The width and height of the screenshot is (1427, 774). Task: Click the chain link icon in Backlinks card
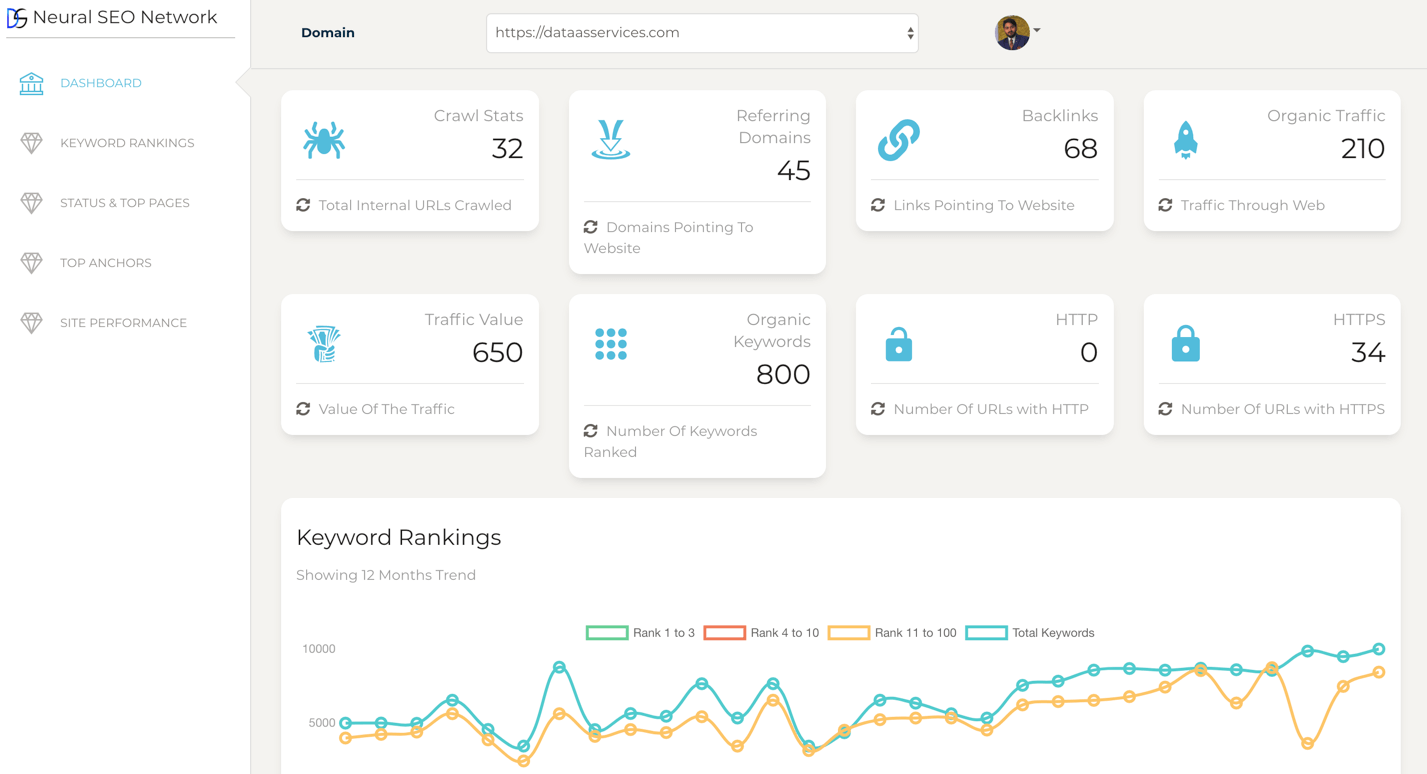coord(898,140)
